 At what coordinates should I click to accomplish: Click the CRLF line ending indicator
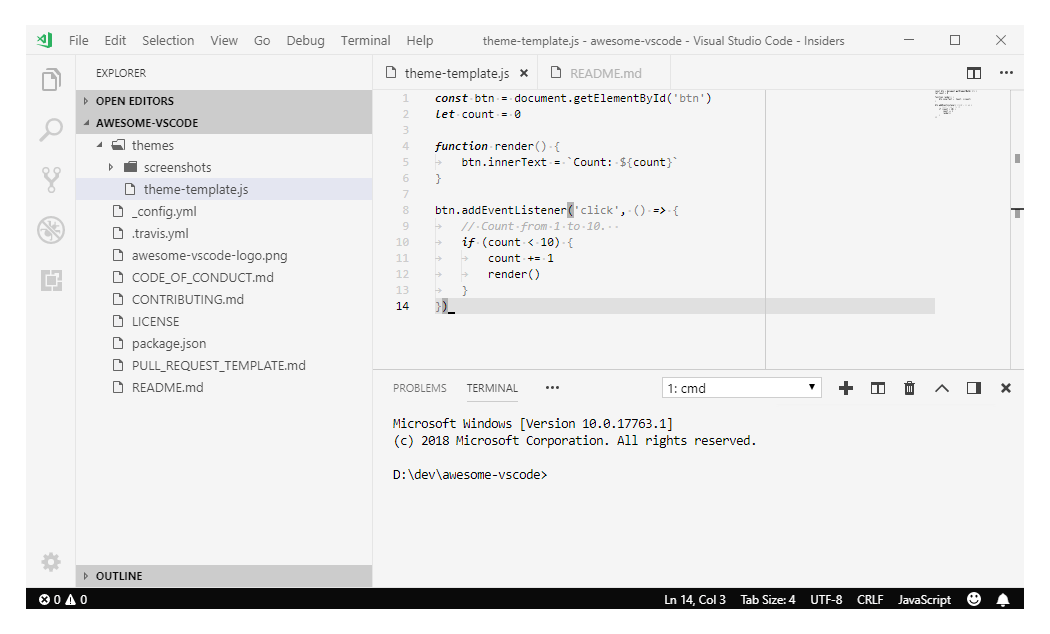coord(869,599)
